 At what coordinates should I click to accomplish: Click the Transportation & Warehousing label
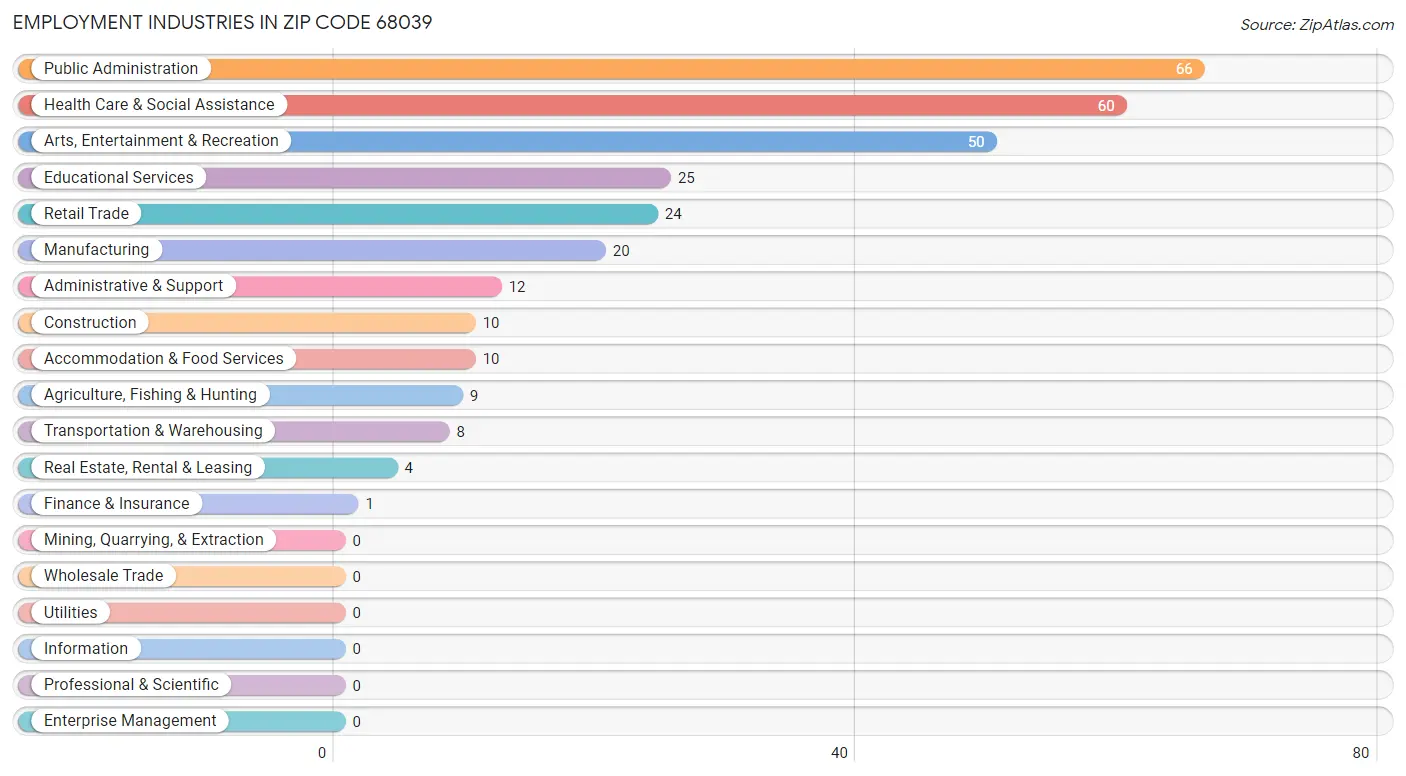[153, 431]
